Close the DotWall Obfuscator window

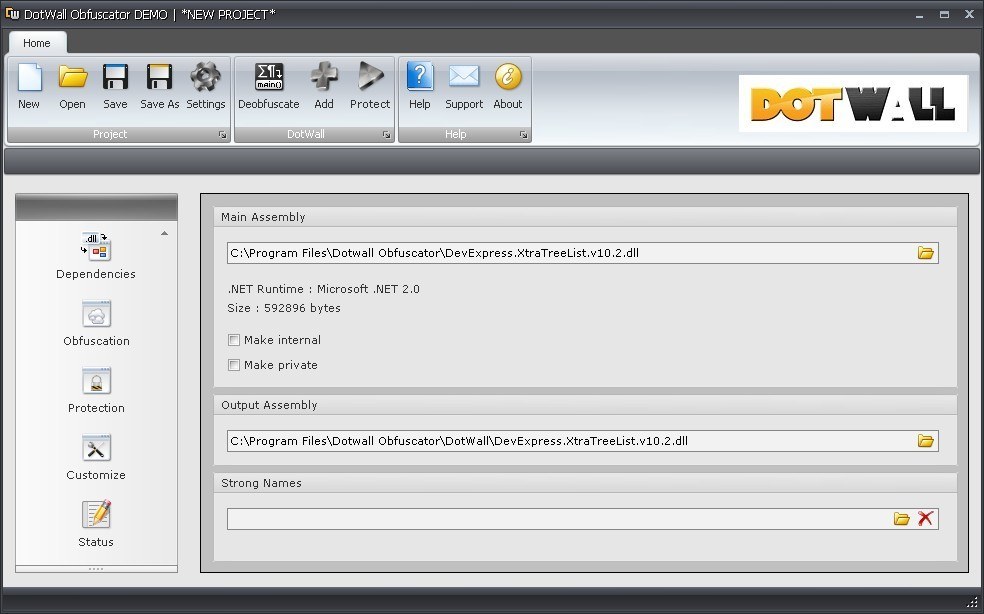click(969, 14)
